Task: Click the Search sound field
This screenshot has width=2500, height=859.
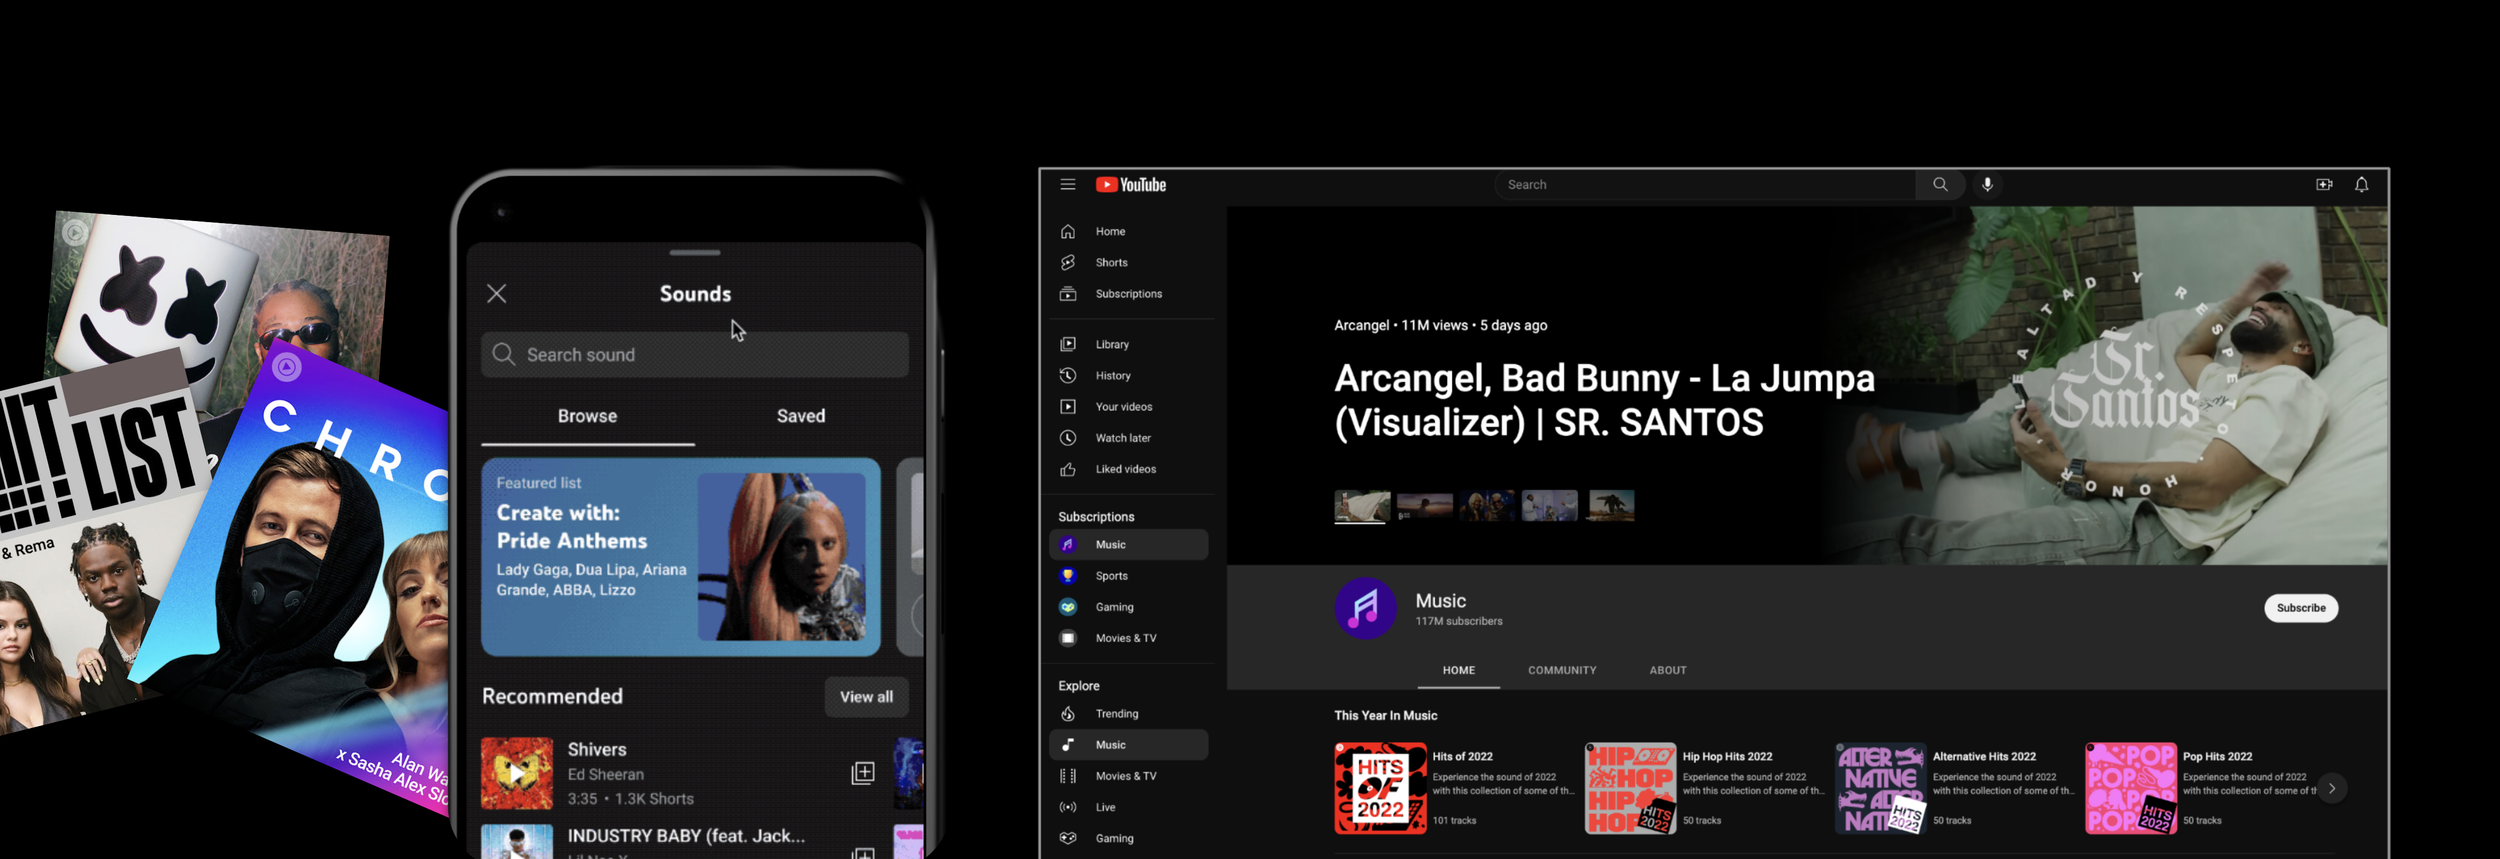Action: coord(695,355)
